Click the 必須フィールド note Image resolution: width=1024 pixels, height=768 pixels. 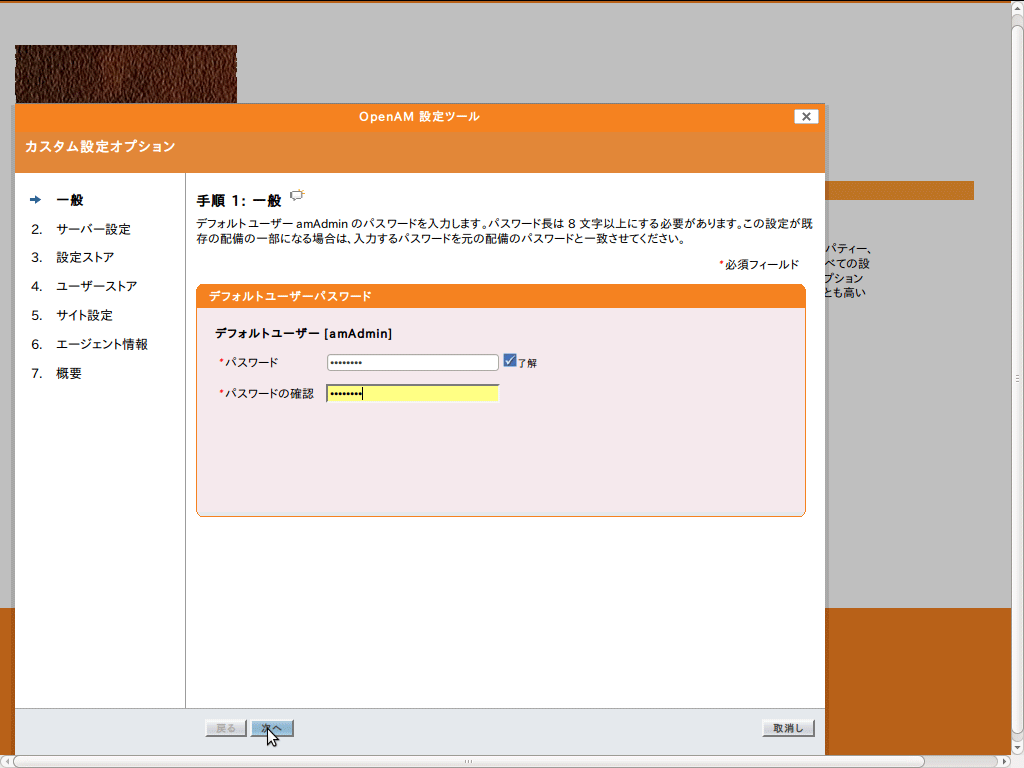click(x=759, y=264)
